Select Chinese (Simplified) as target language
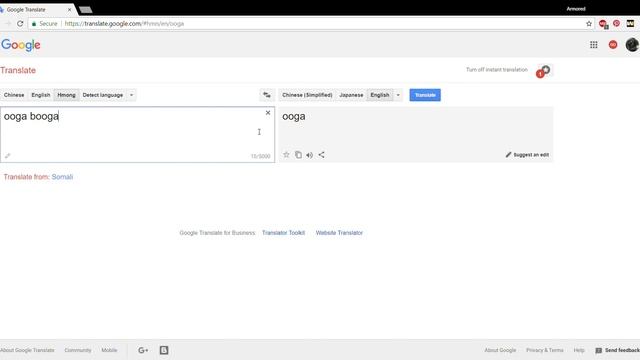The width and height of the screenshot is (640, 360). pos(307,95)
